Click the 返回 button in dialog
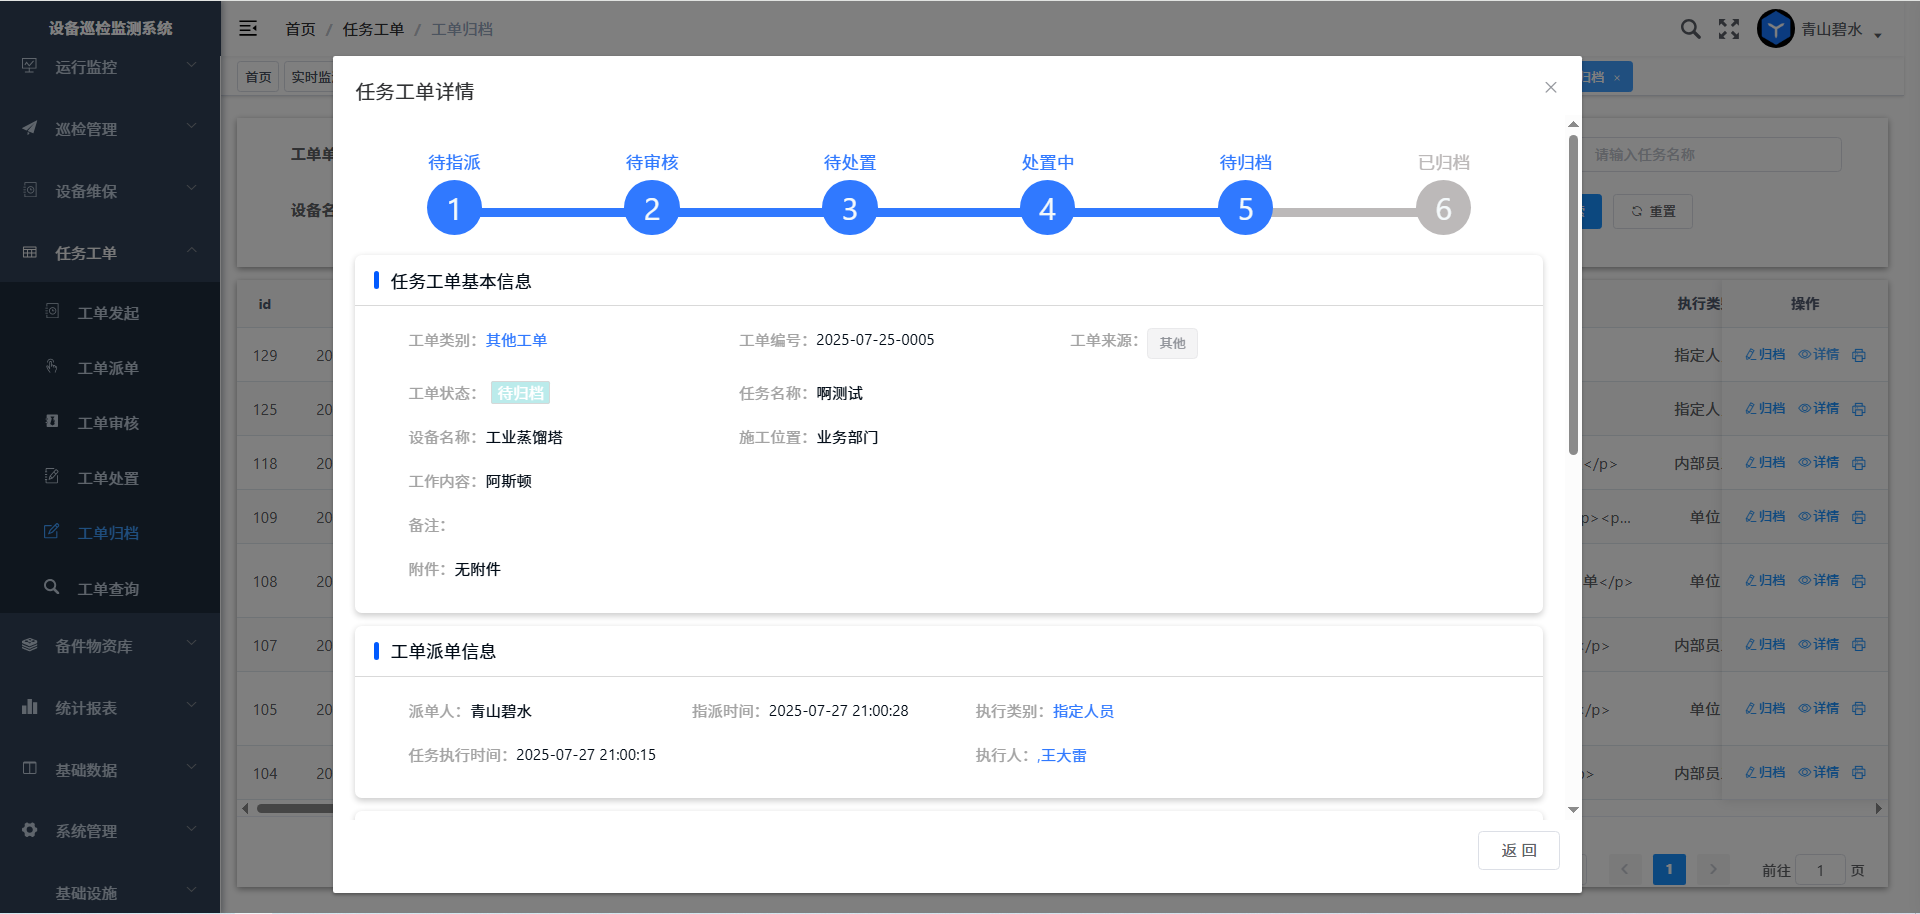1920x914 pixels. [x=1518, y=850]
